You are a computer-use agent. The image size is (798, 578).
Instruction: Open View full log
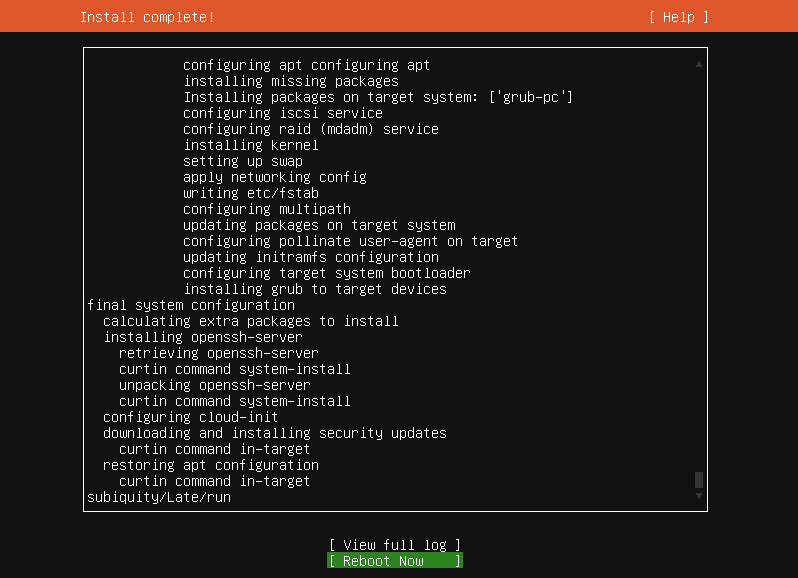click(x=395, y=545)
